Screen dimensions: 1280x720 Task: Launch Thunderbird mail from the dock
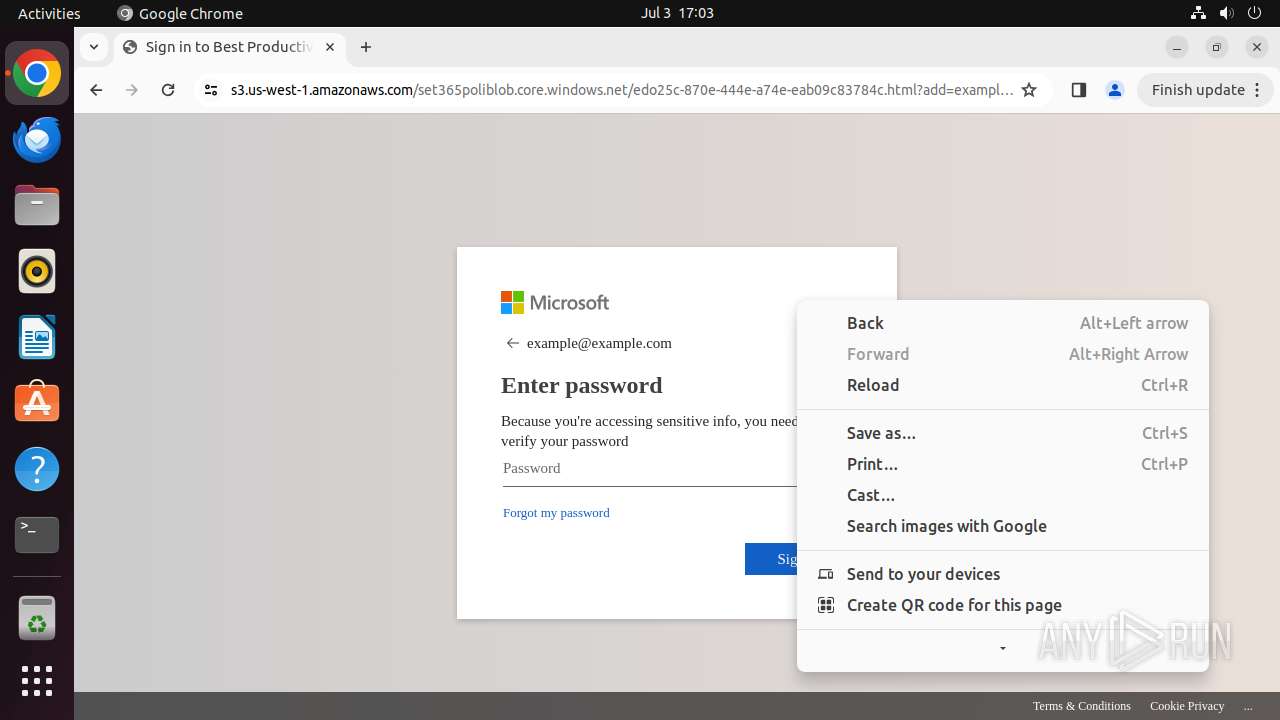[x=37, y=140]
